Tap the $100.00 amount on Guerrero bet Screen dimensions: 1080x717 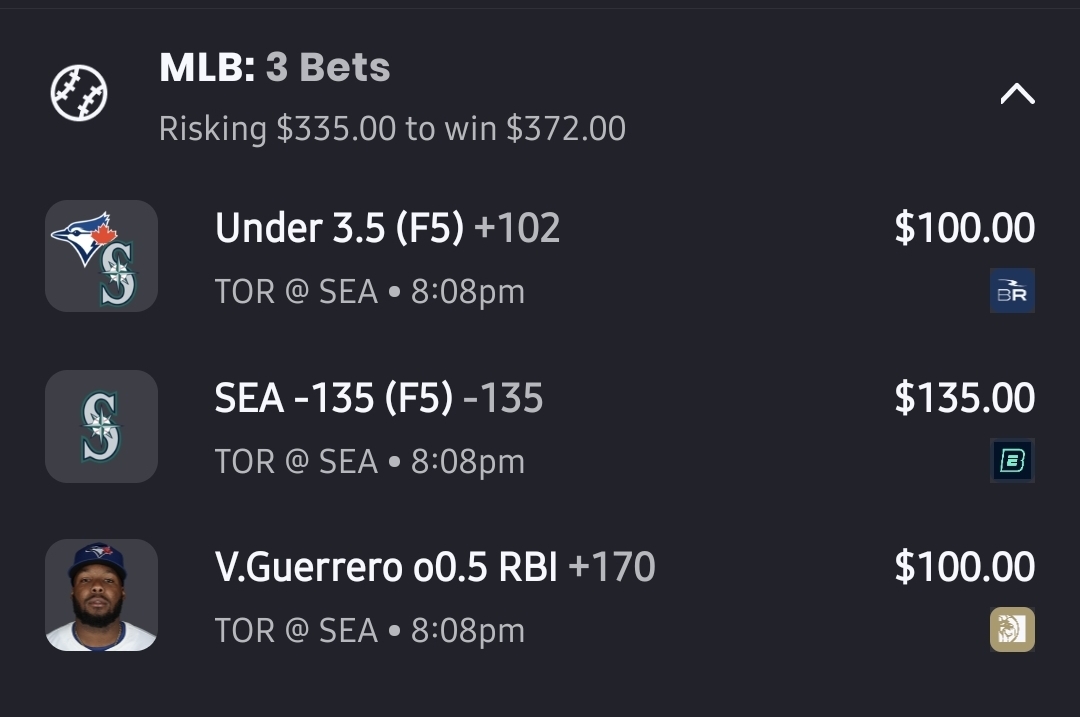point(964,567)
